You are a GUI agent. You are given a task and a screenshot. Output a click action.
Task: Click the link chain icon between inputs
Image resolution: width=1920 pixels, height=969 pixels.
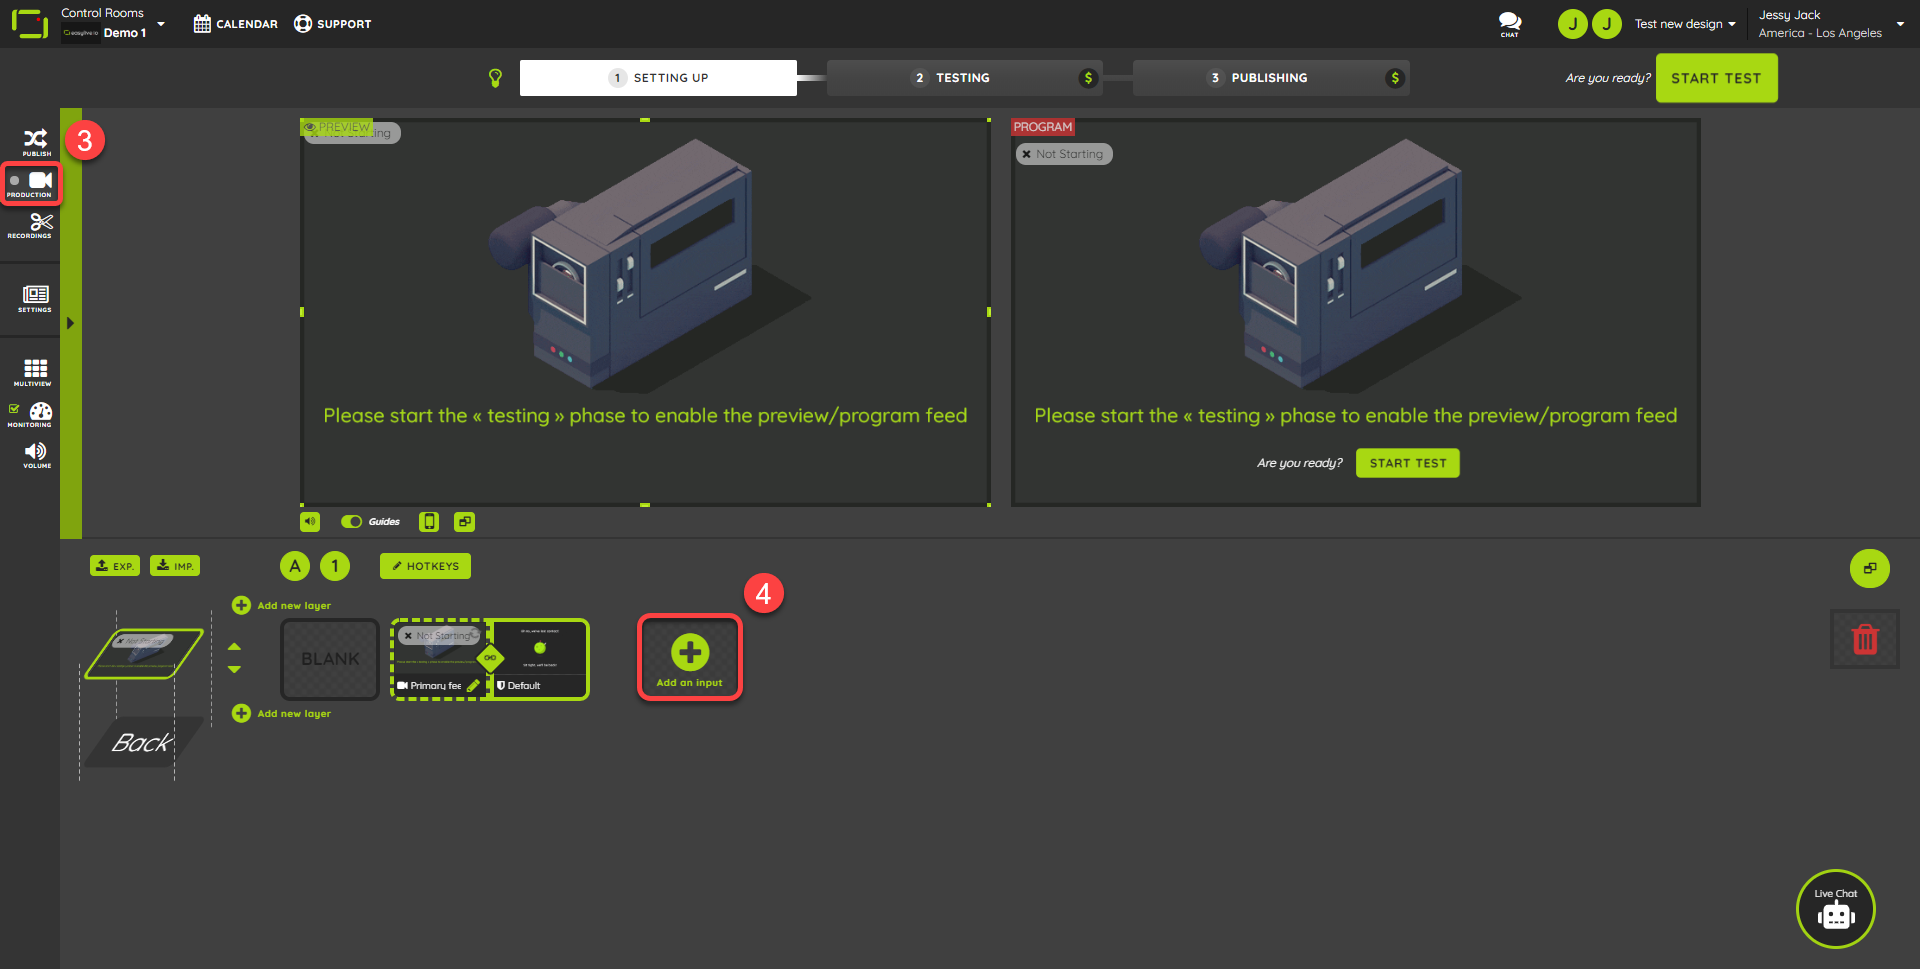point(490,658)
